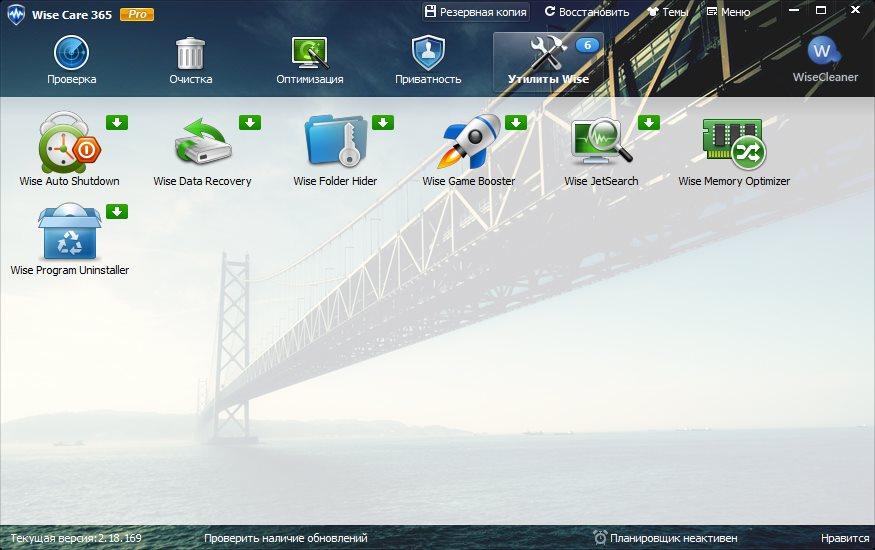Click download arrow for Wise JetSearch

pyautogui.click(x=649, y=122)
